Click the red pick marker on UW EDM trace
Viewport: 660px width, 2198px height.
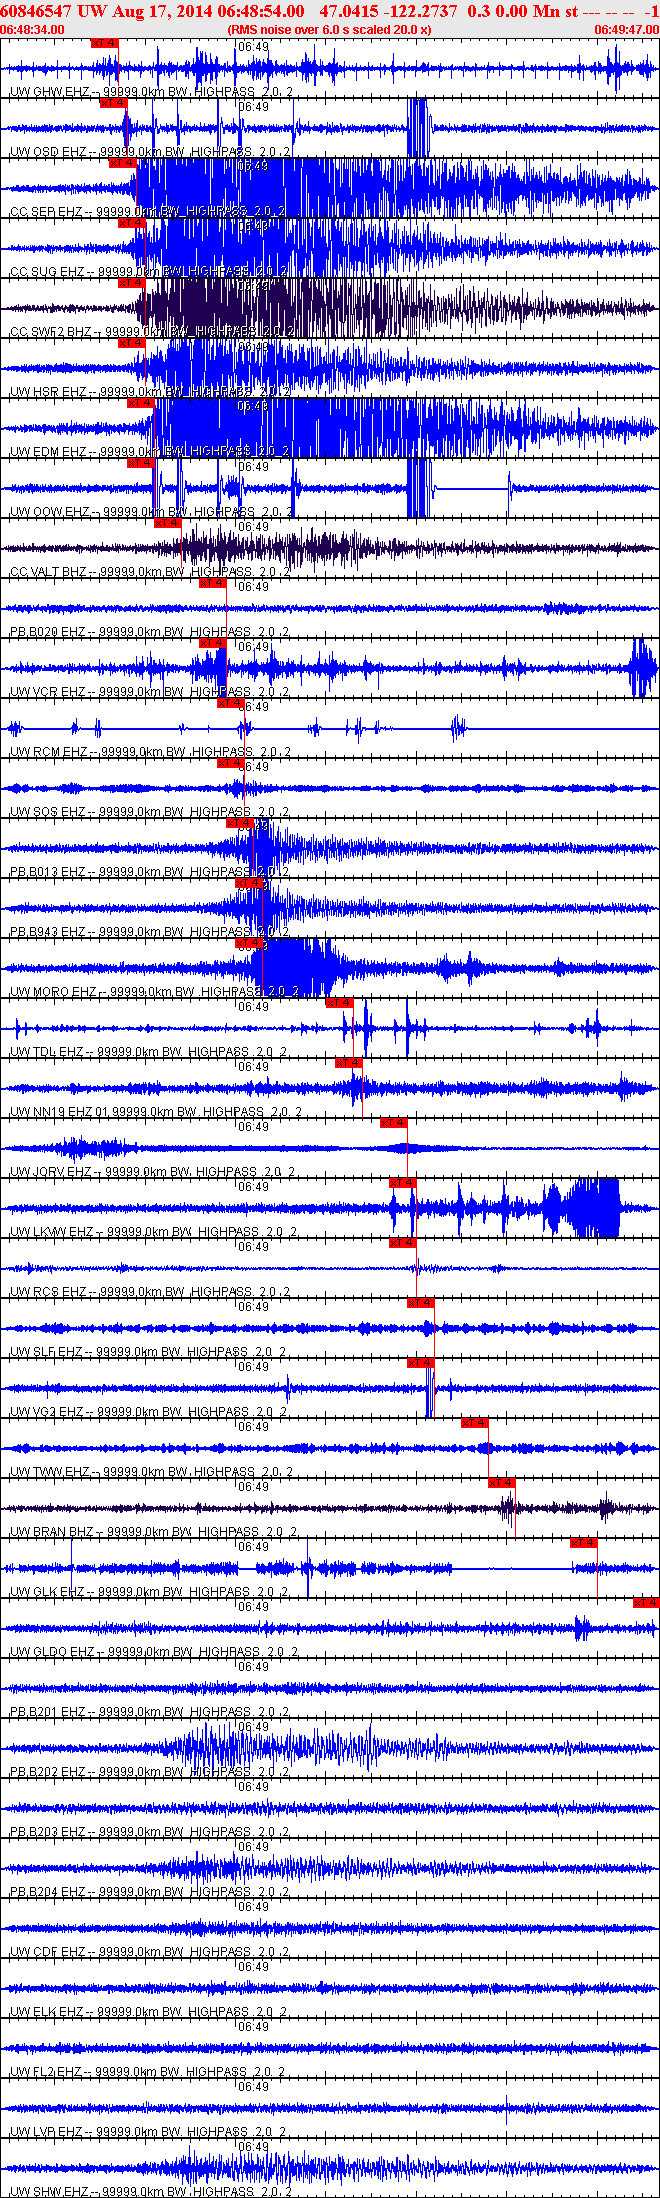140,403
